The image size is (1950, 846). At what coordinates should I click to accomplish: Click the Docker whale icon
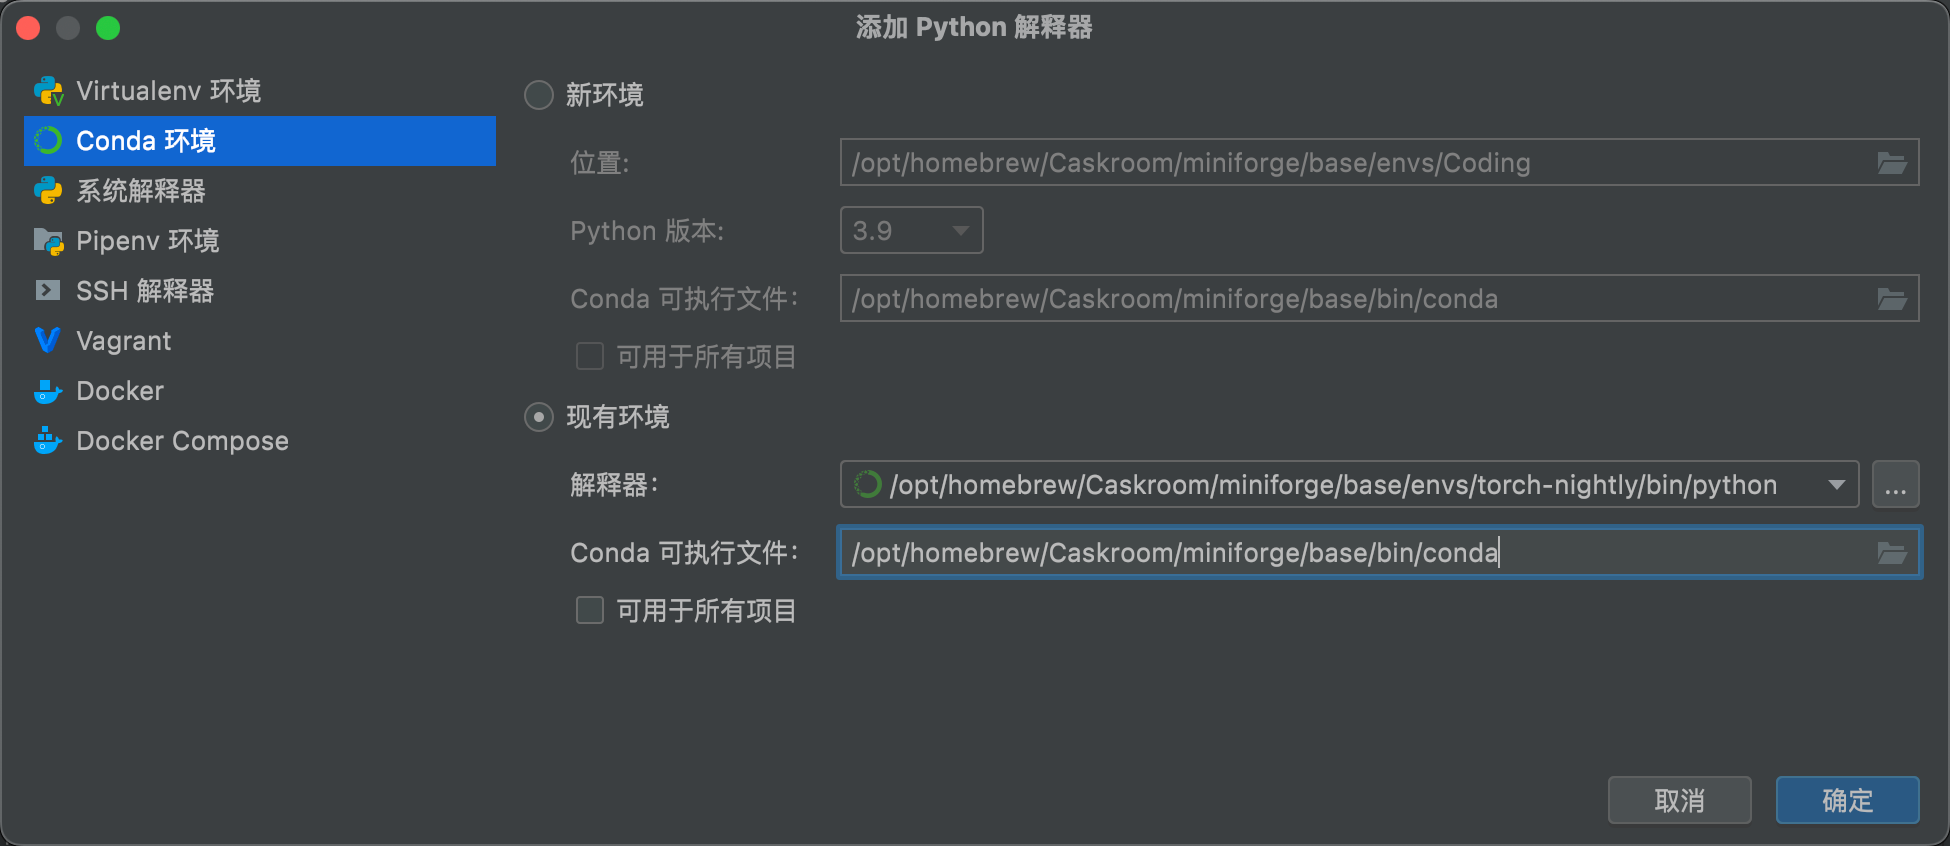pyautogui.click(x=48, y=391)
